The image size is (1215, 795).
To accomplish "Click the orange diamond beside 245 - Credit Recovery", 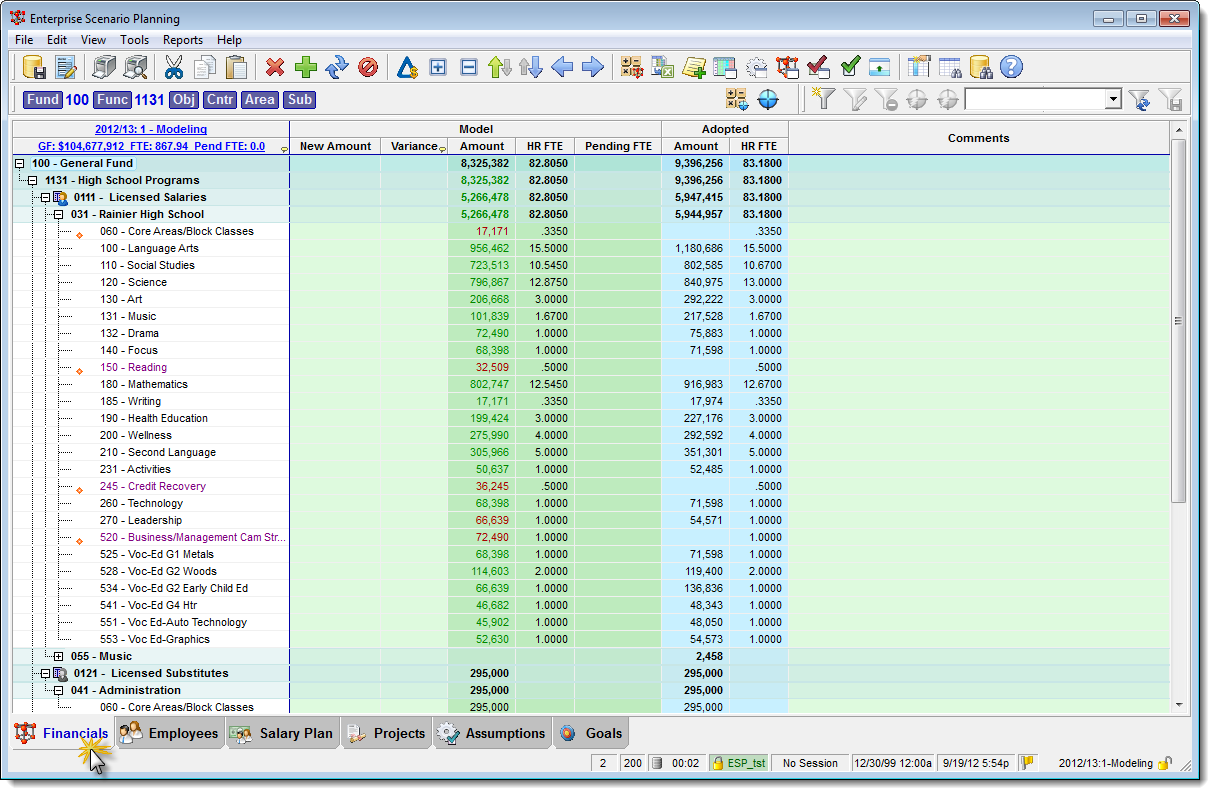I will point(79,486).
